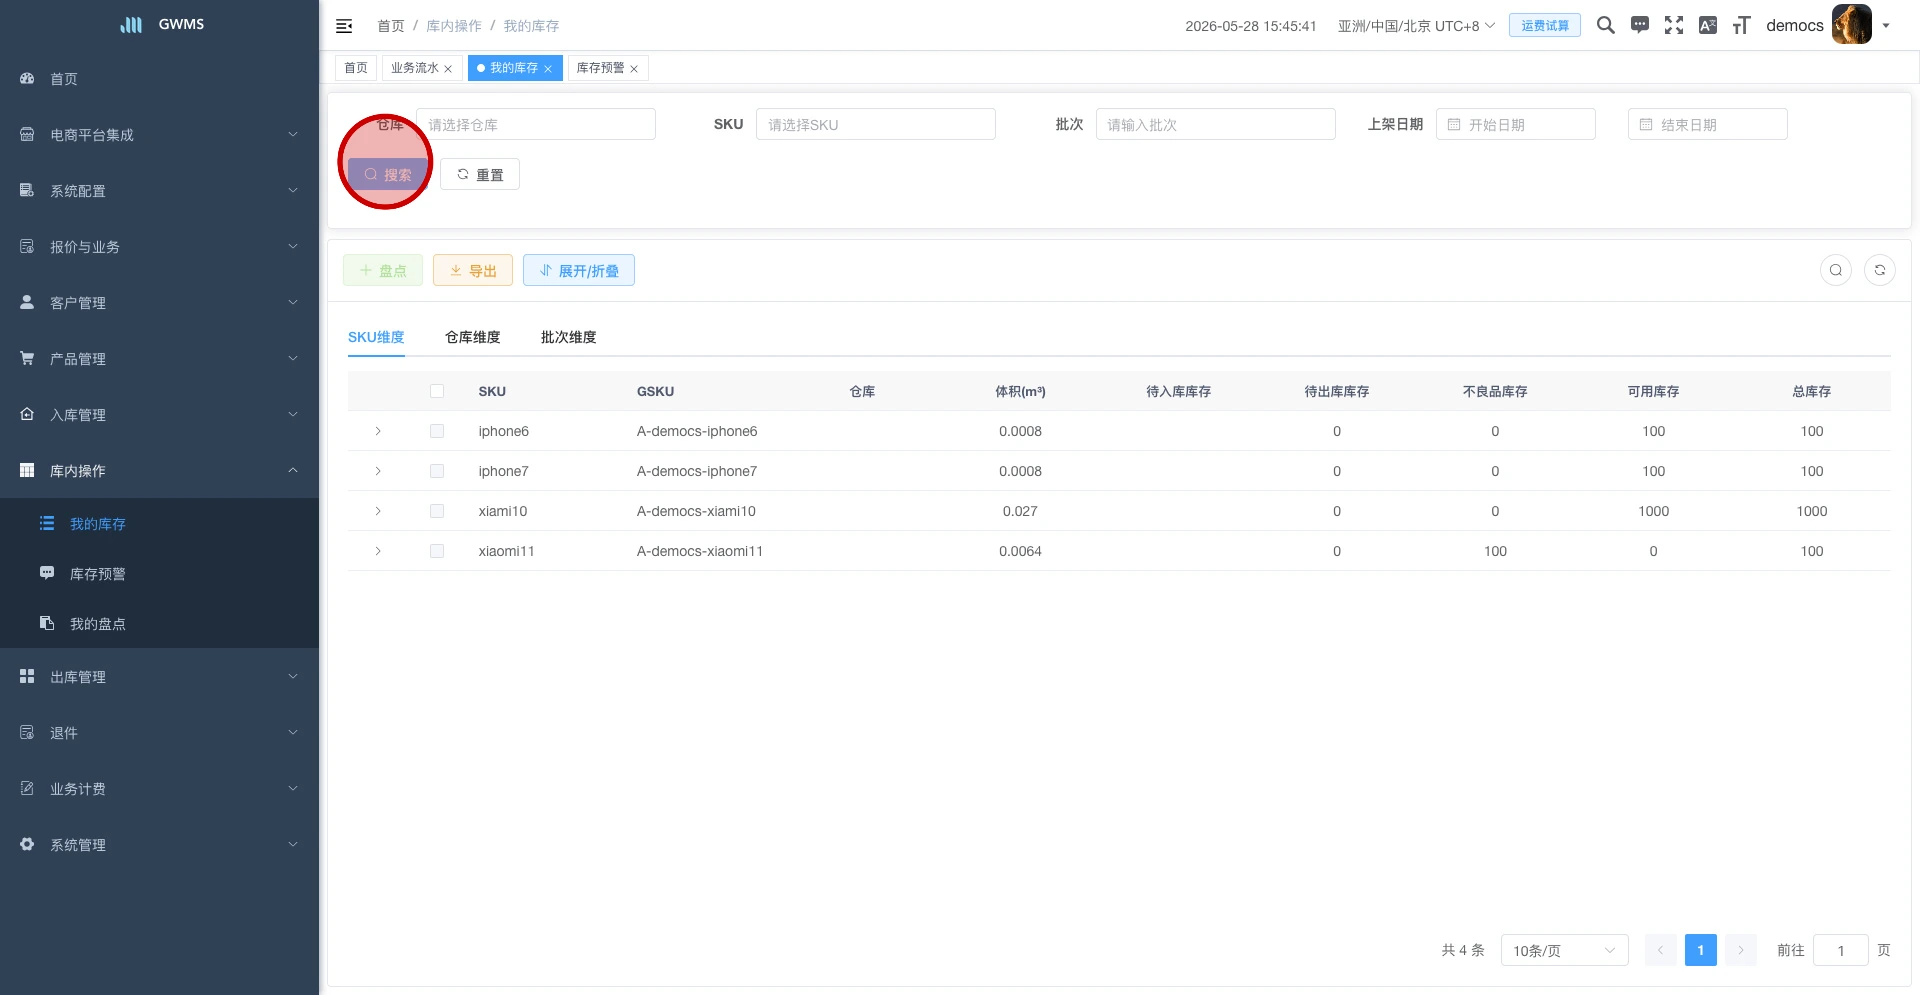The height and width of the screenshot is (995, 1920).
Task: Switch to the 首页 page tab
Action: (x=356, y=68)
